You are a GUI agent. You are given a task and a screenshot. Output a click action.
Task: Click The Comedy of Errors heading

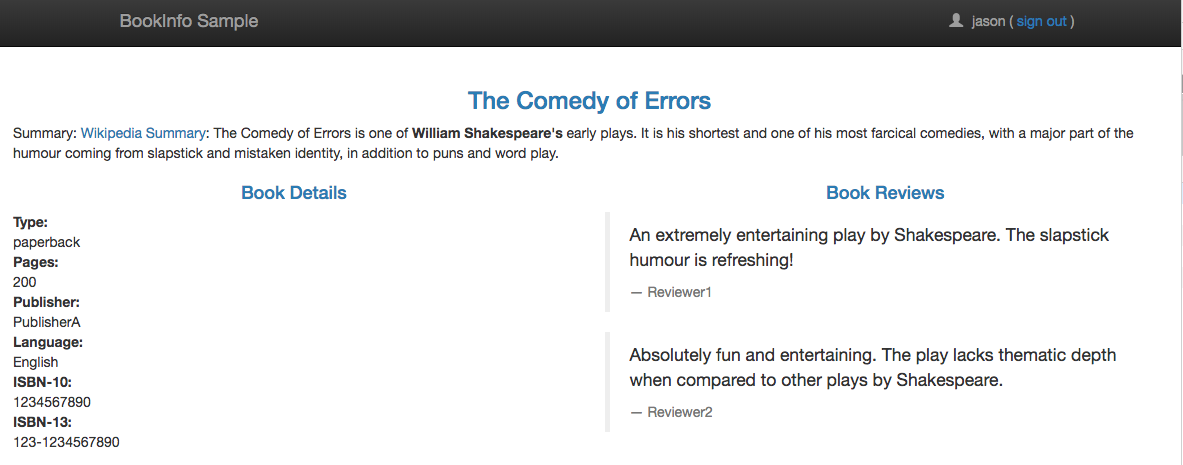[589, 100]
